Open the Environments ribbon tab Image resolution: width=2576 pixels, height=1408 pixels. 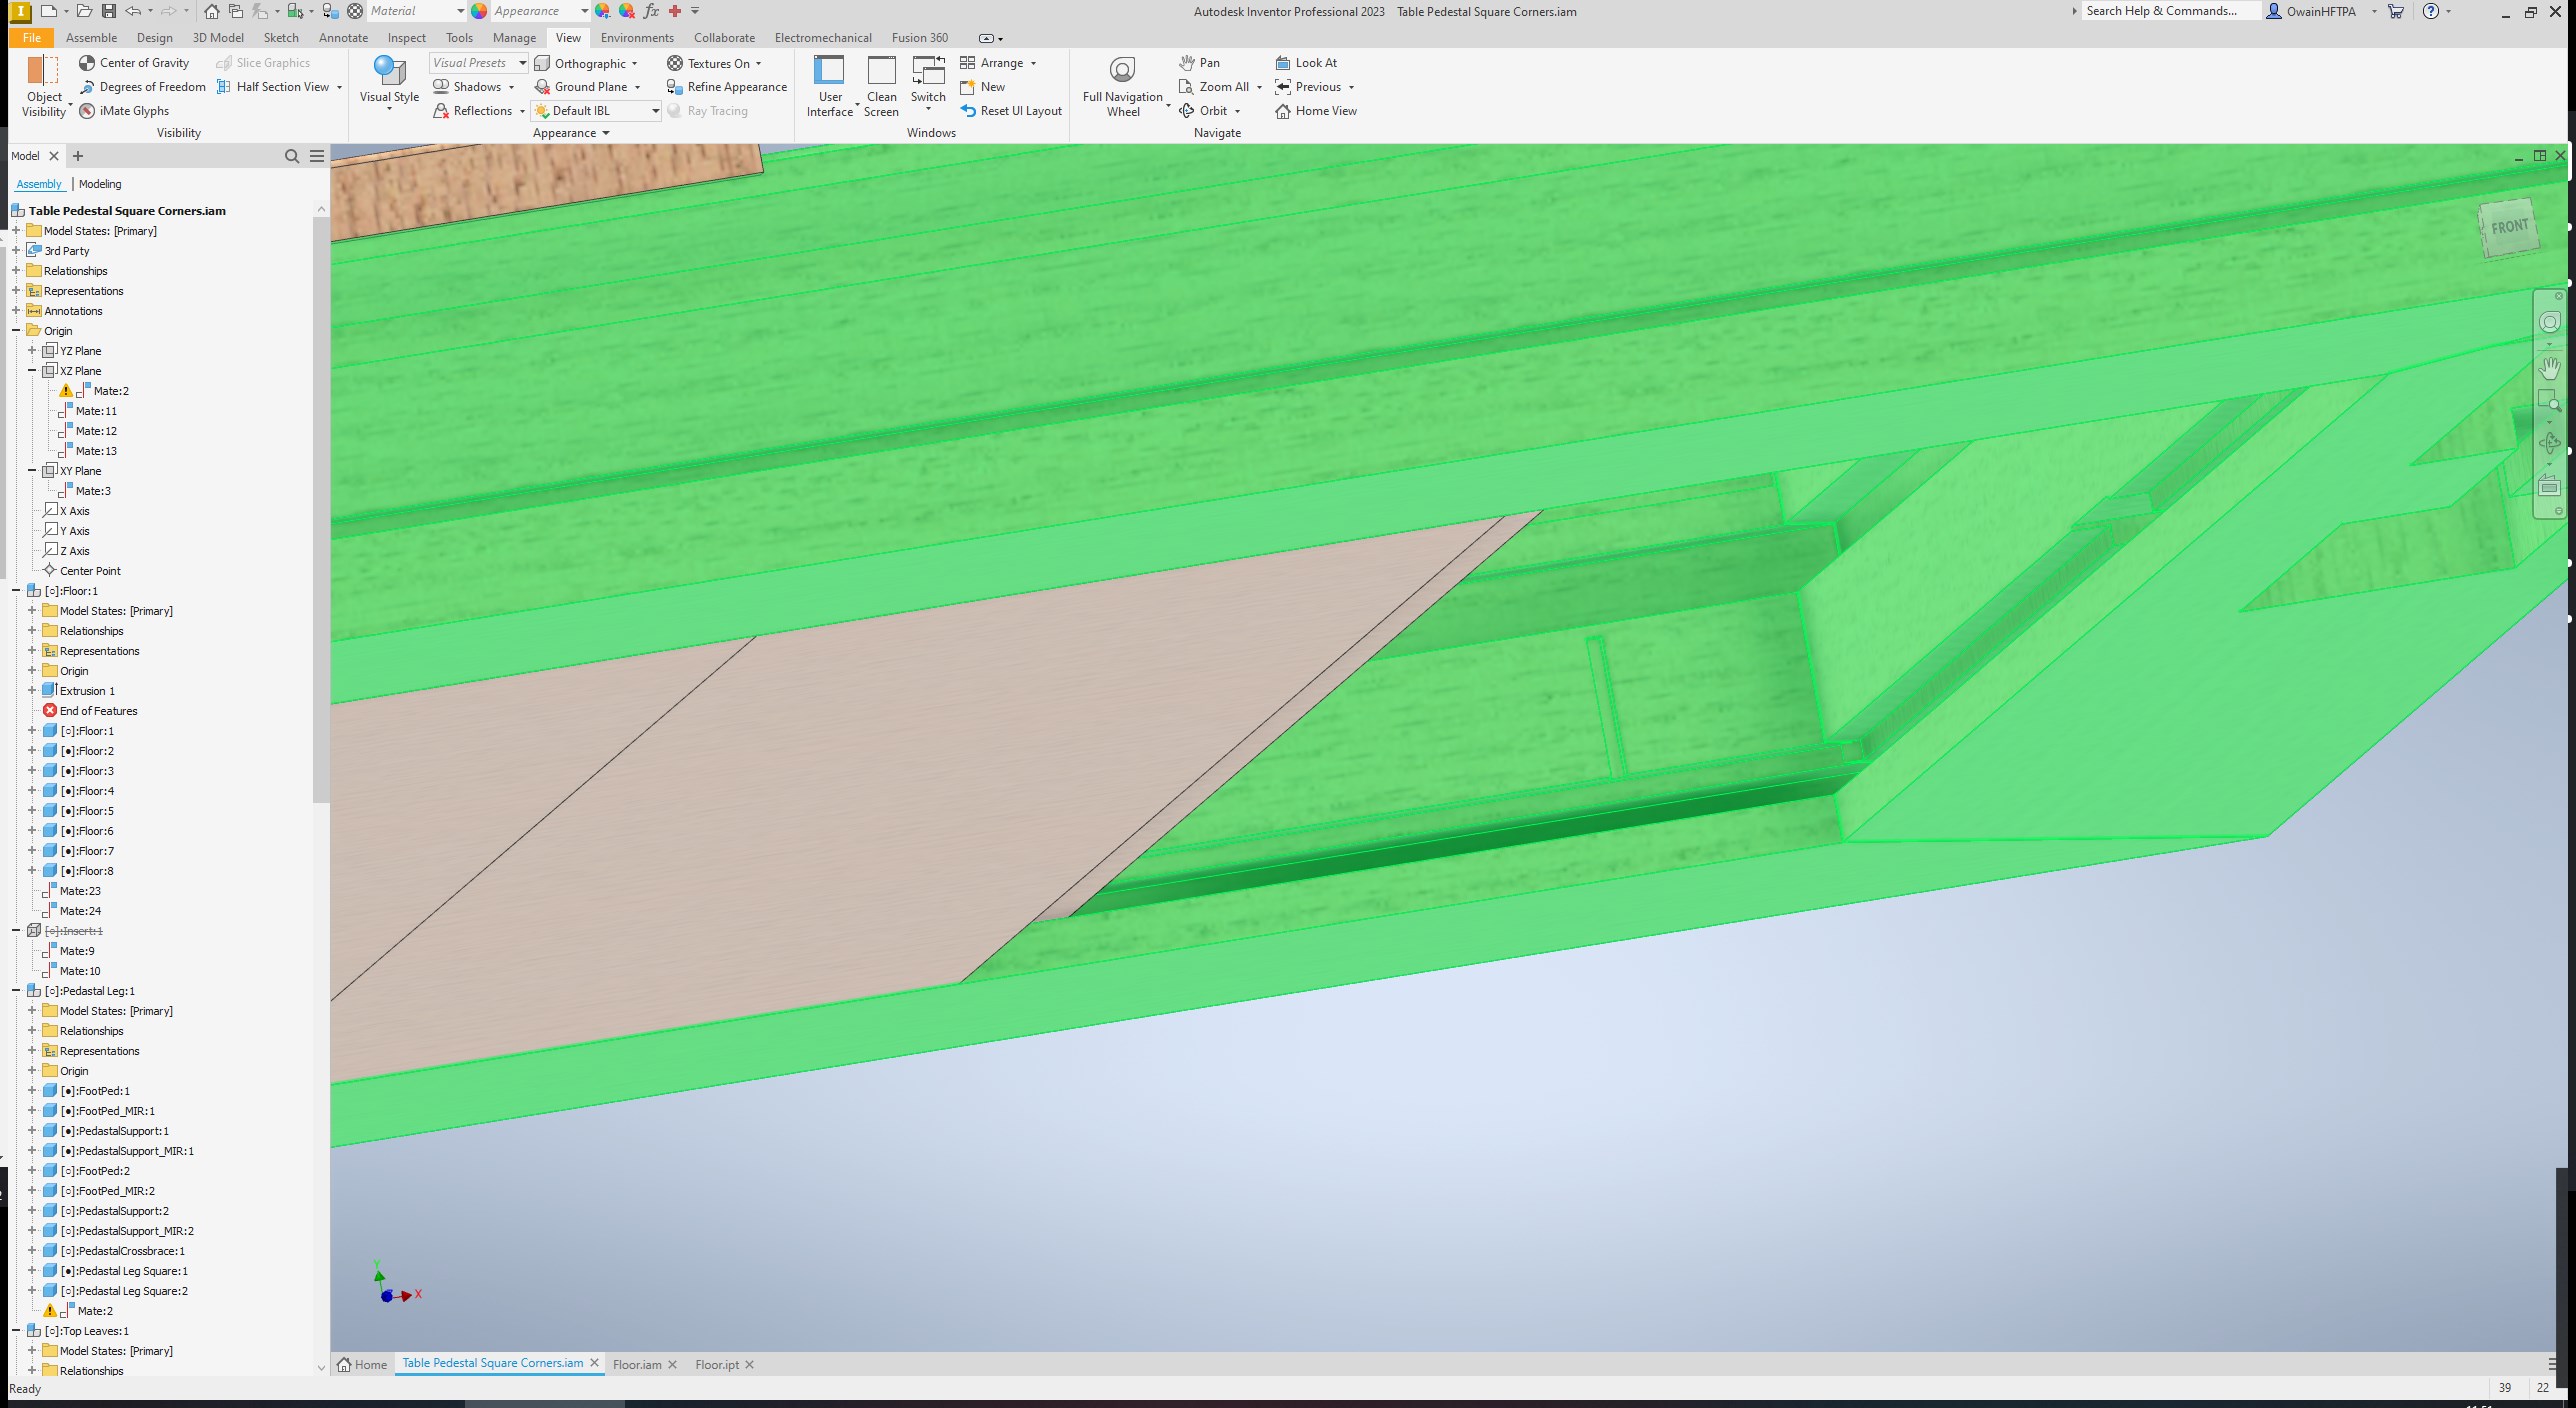[637, 38]
